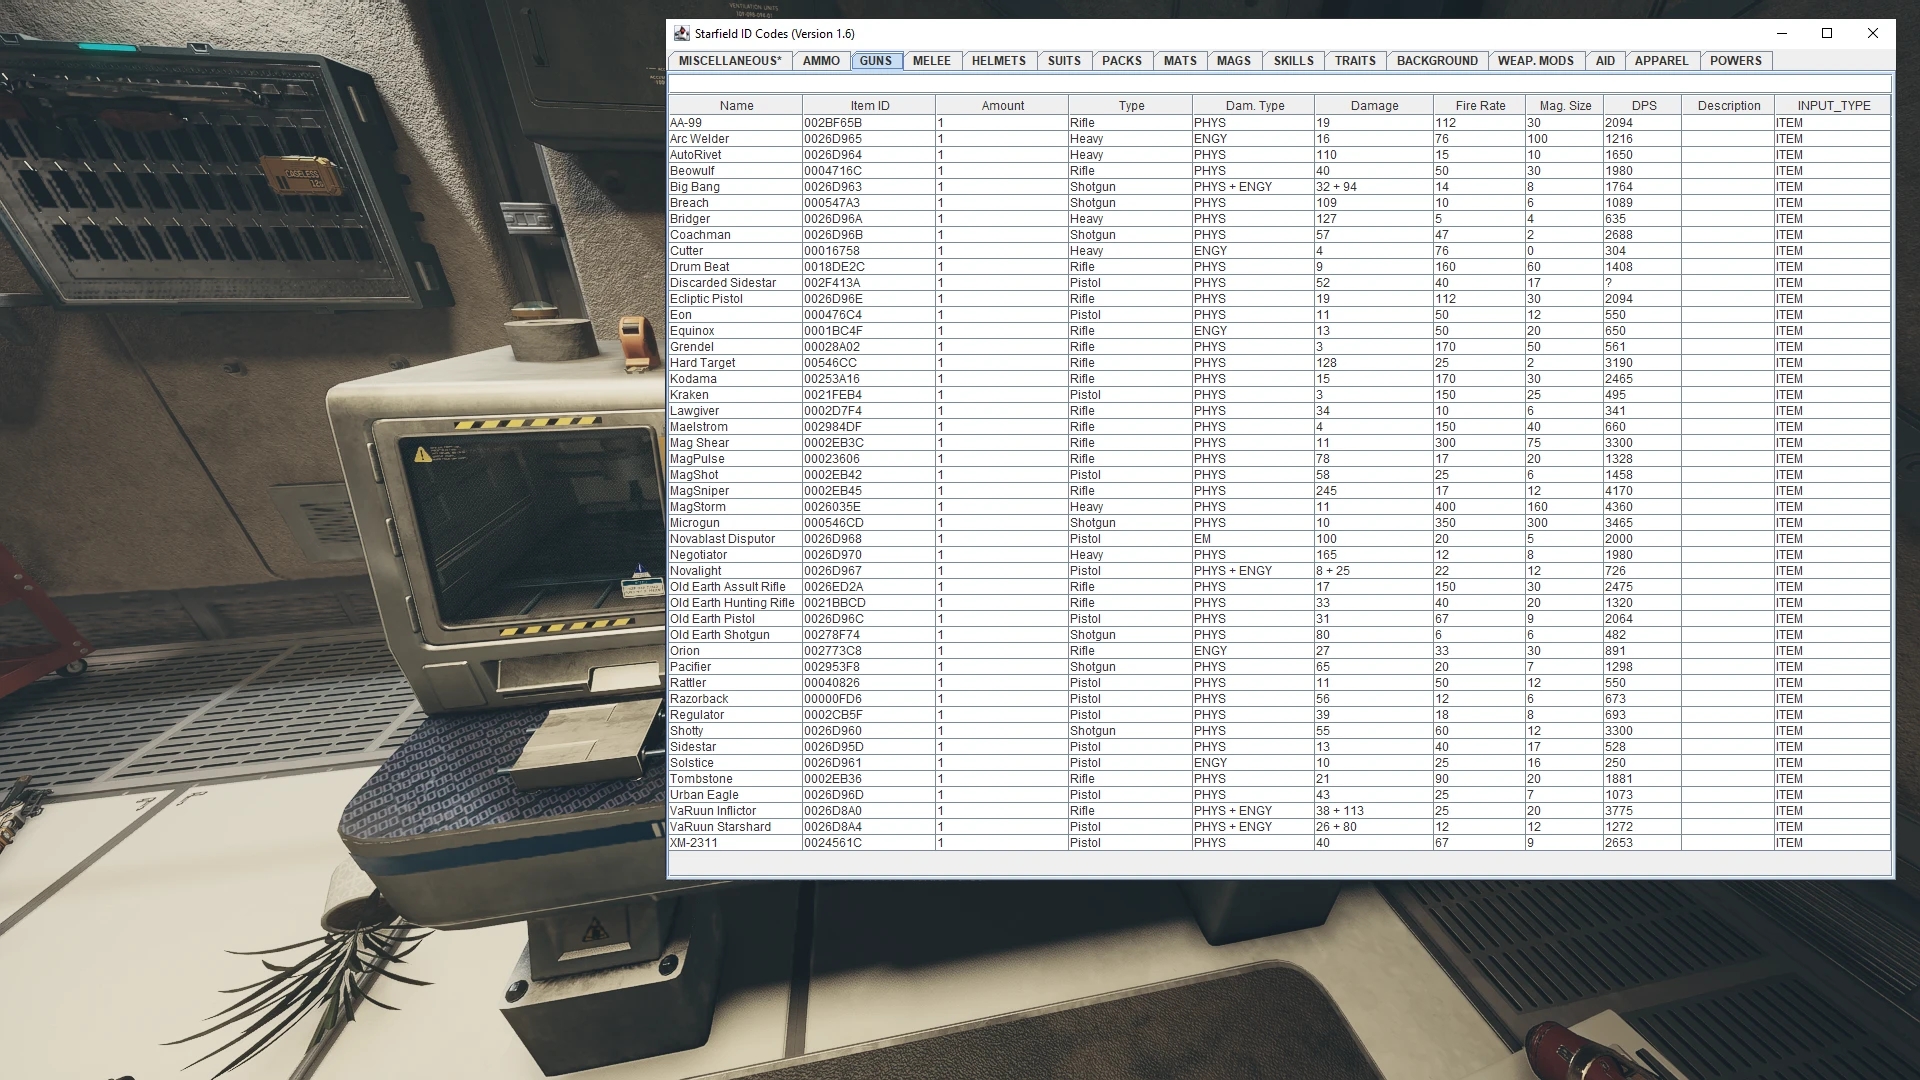Click the Pacifier name cell
Screen dimensions: 1920x1080
point(735,667)
